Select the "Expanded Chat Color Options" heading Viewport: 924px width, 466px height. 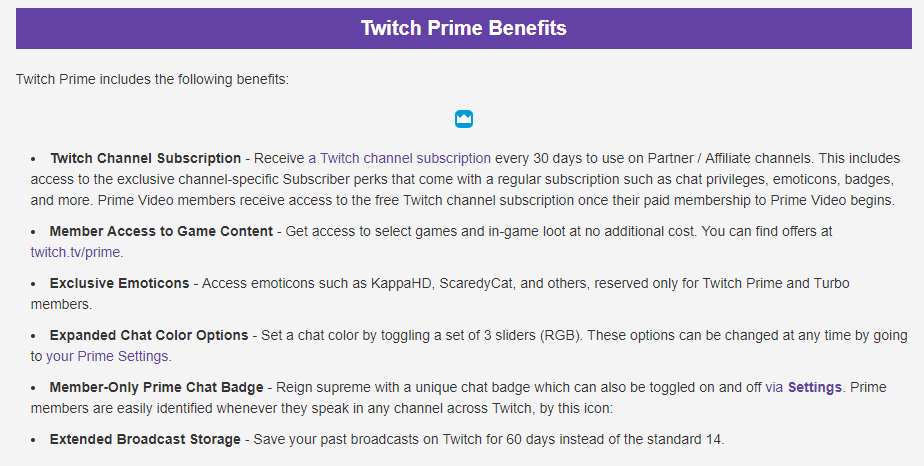[147, 335]
